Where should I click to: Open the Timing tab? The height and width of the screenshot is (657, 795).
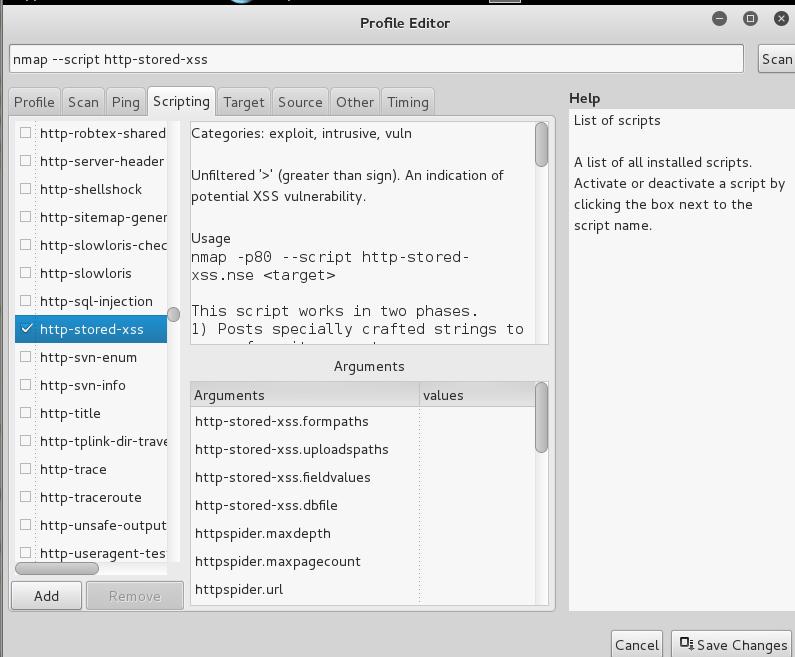pyautogui.click(x=408, y=102)
